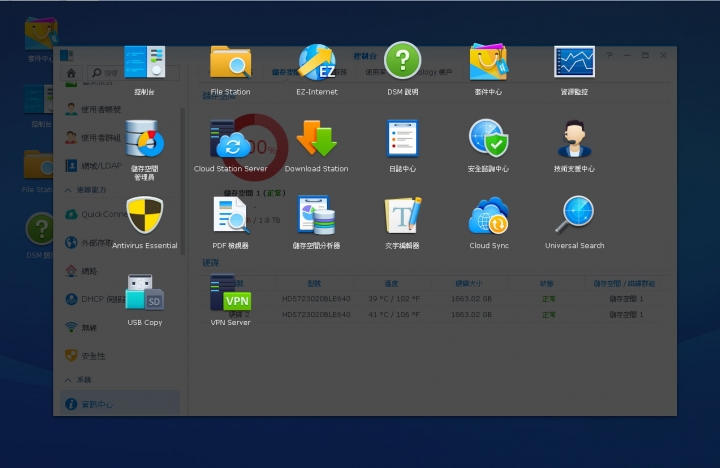Viewport: 720px width, 468px height.
Task: Click the 39 °C / 102 °F cell
Action: [394, 299]
